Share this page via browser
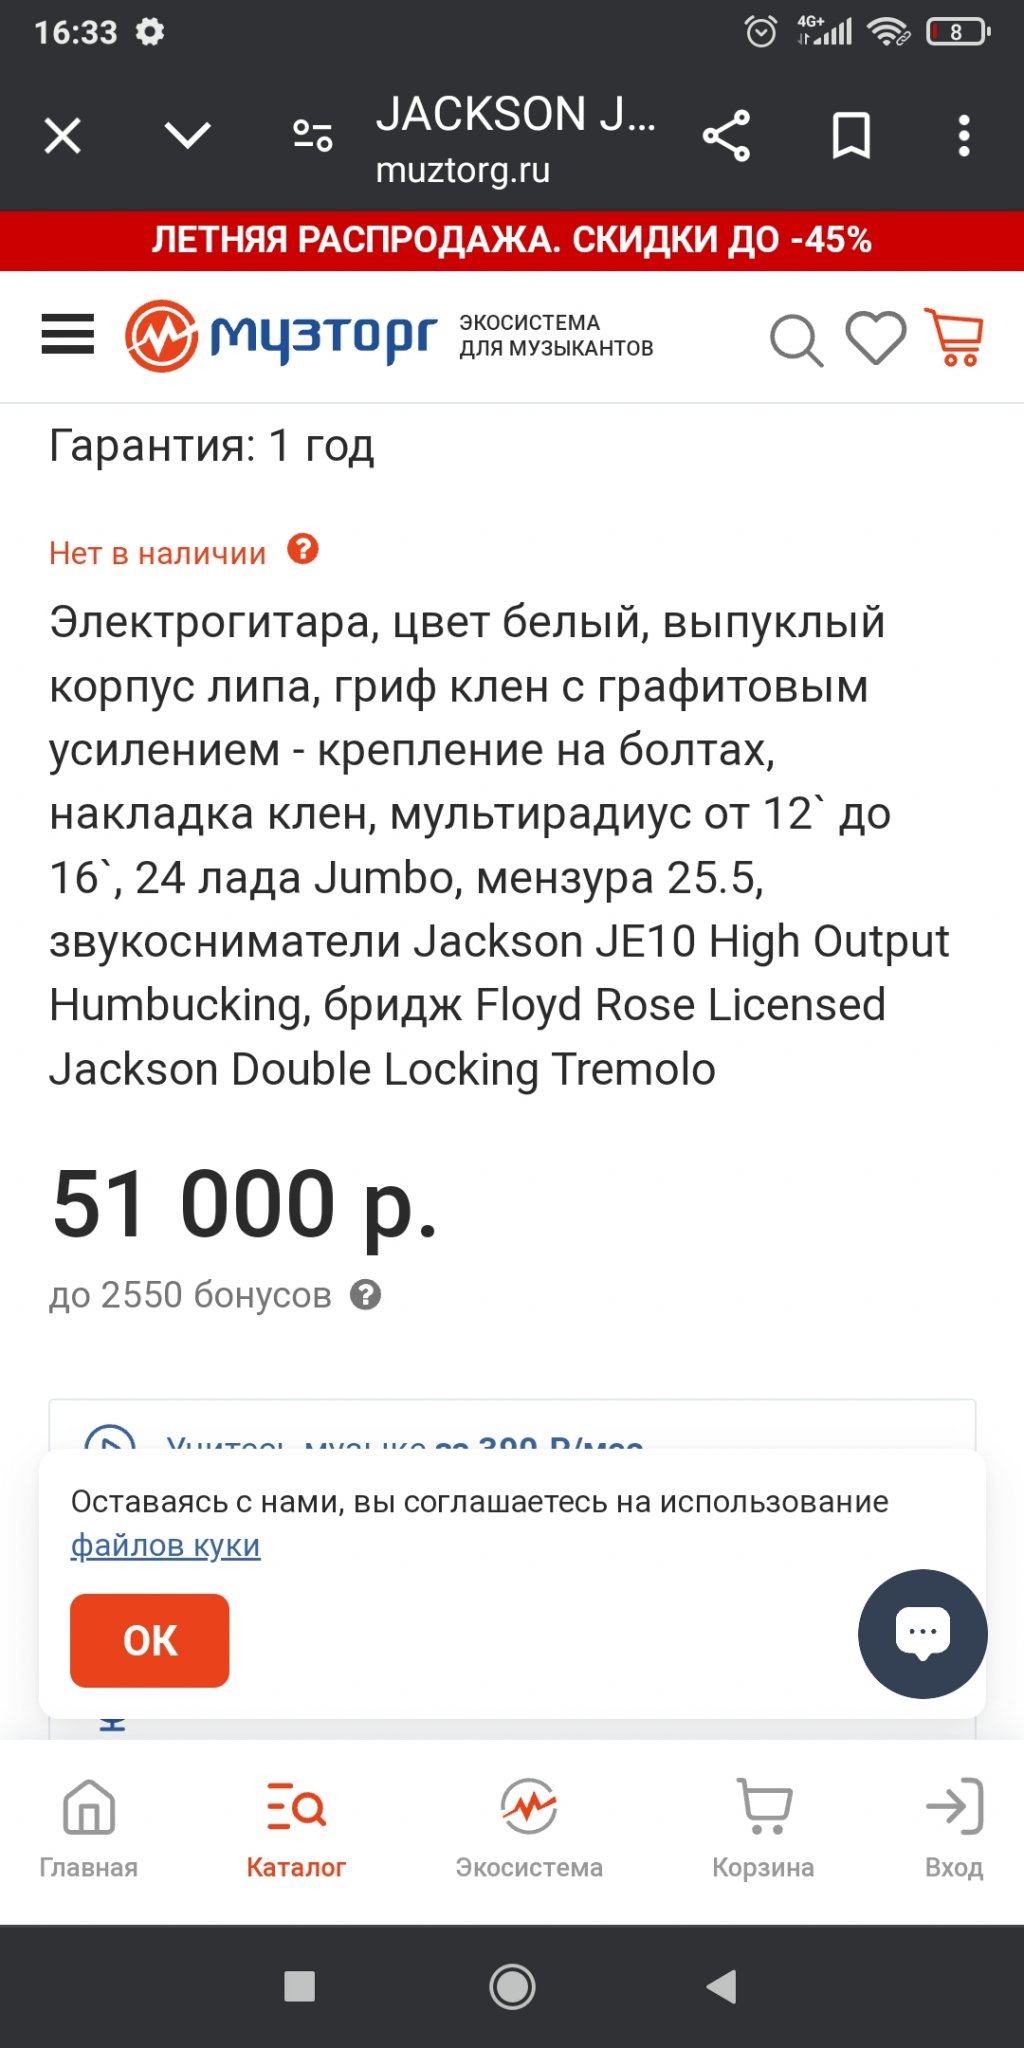The width and height of the screenshot is (1024, 2048). click(726, 136)
